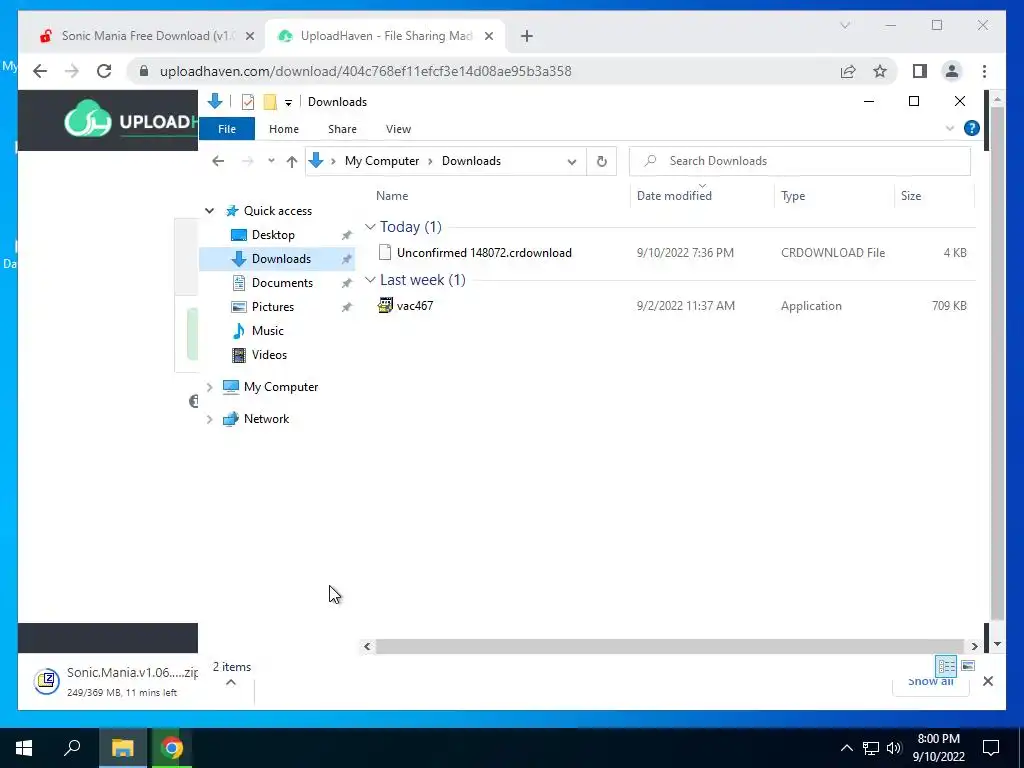The height and width of the screenshot is (768, 1024).
Task: Open the network icon in system tray
Action: [x=871, y=748]
